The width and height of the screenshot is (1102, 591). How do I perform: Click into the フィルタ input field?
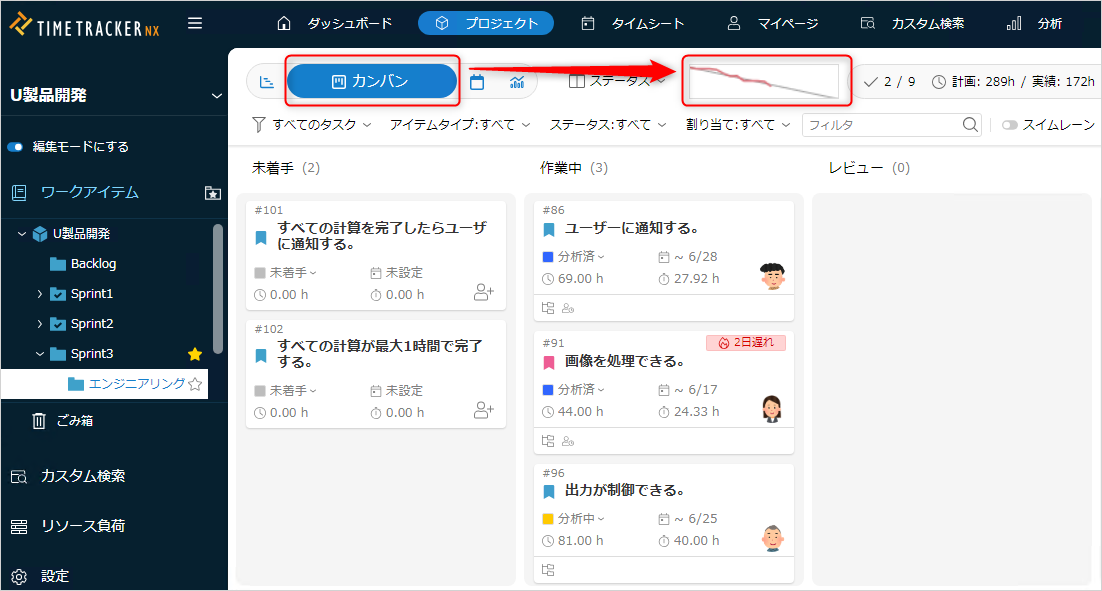(x=880, y=125)
